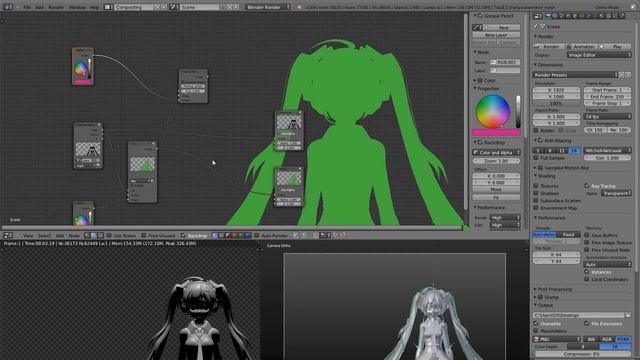The height and width of the screenshot is (360, 640).
Task: Select Fixed threads mode
Action: tap(568, 235)
